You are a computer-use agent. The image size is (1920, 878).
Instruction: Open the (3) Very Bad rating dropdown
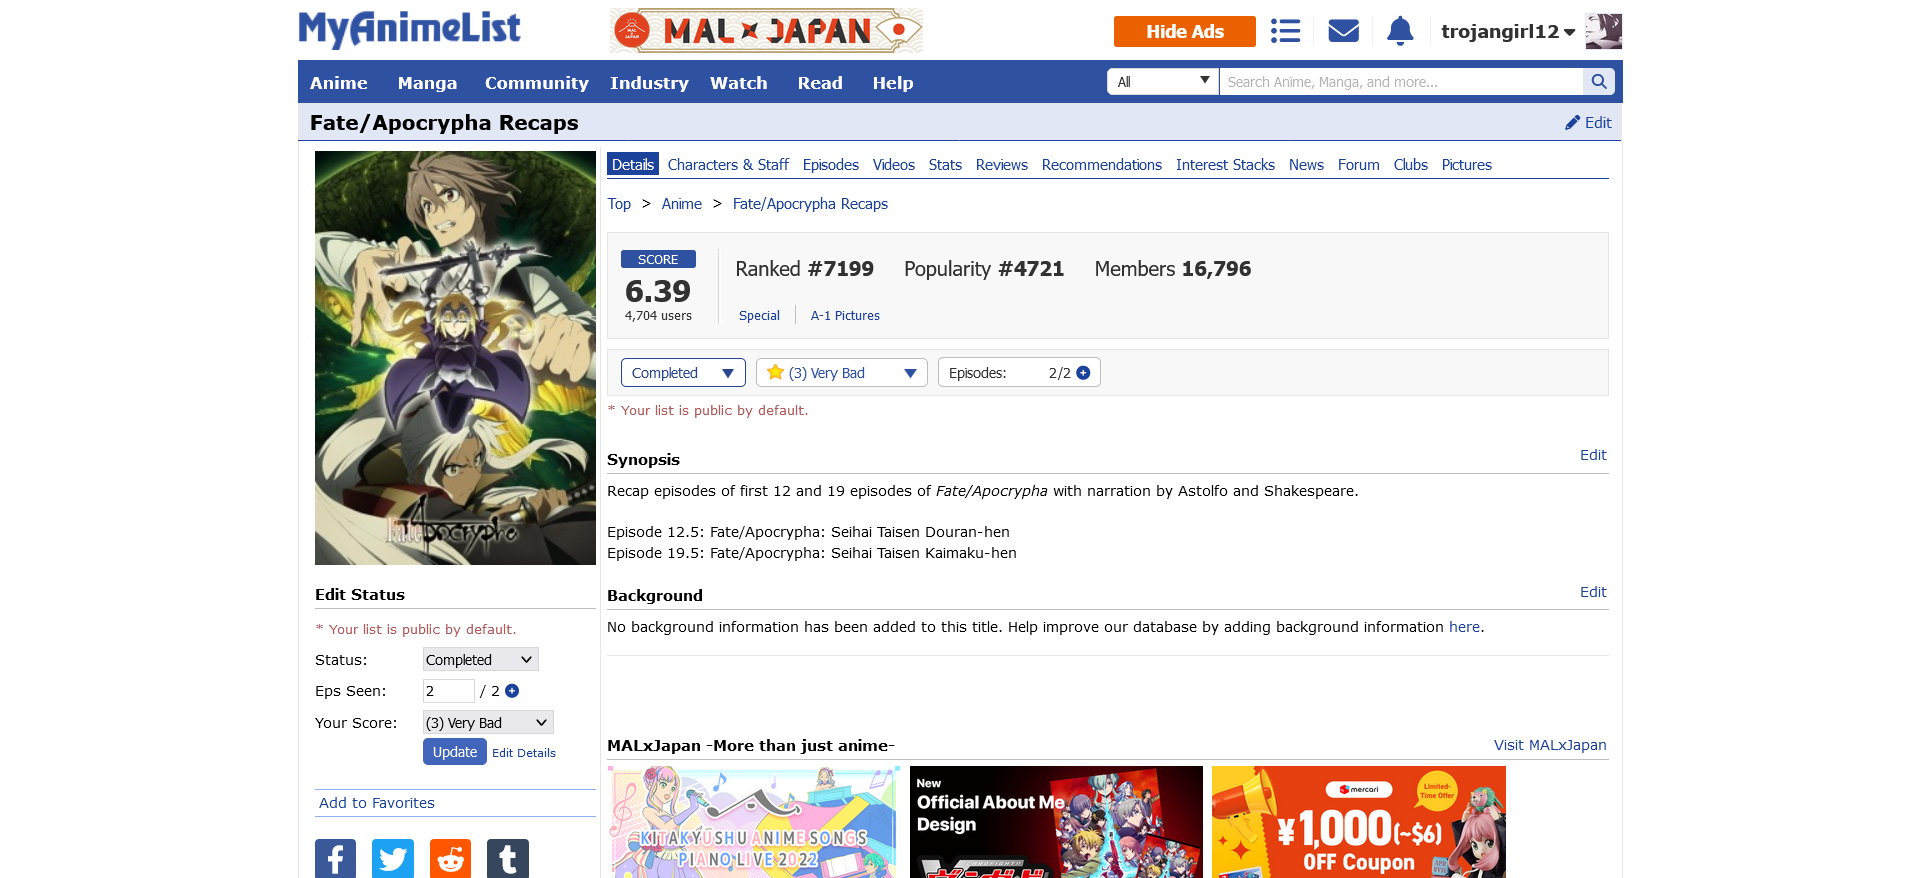842,373
